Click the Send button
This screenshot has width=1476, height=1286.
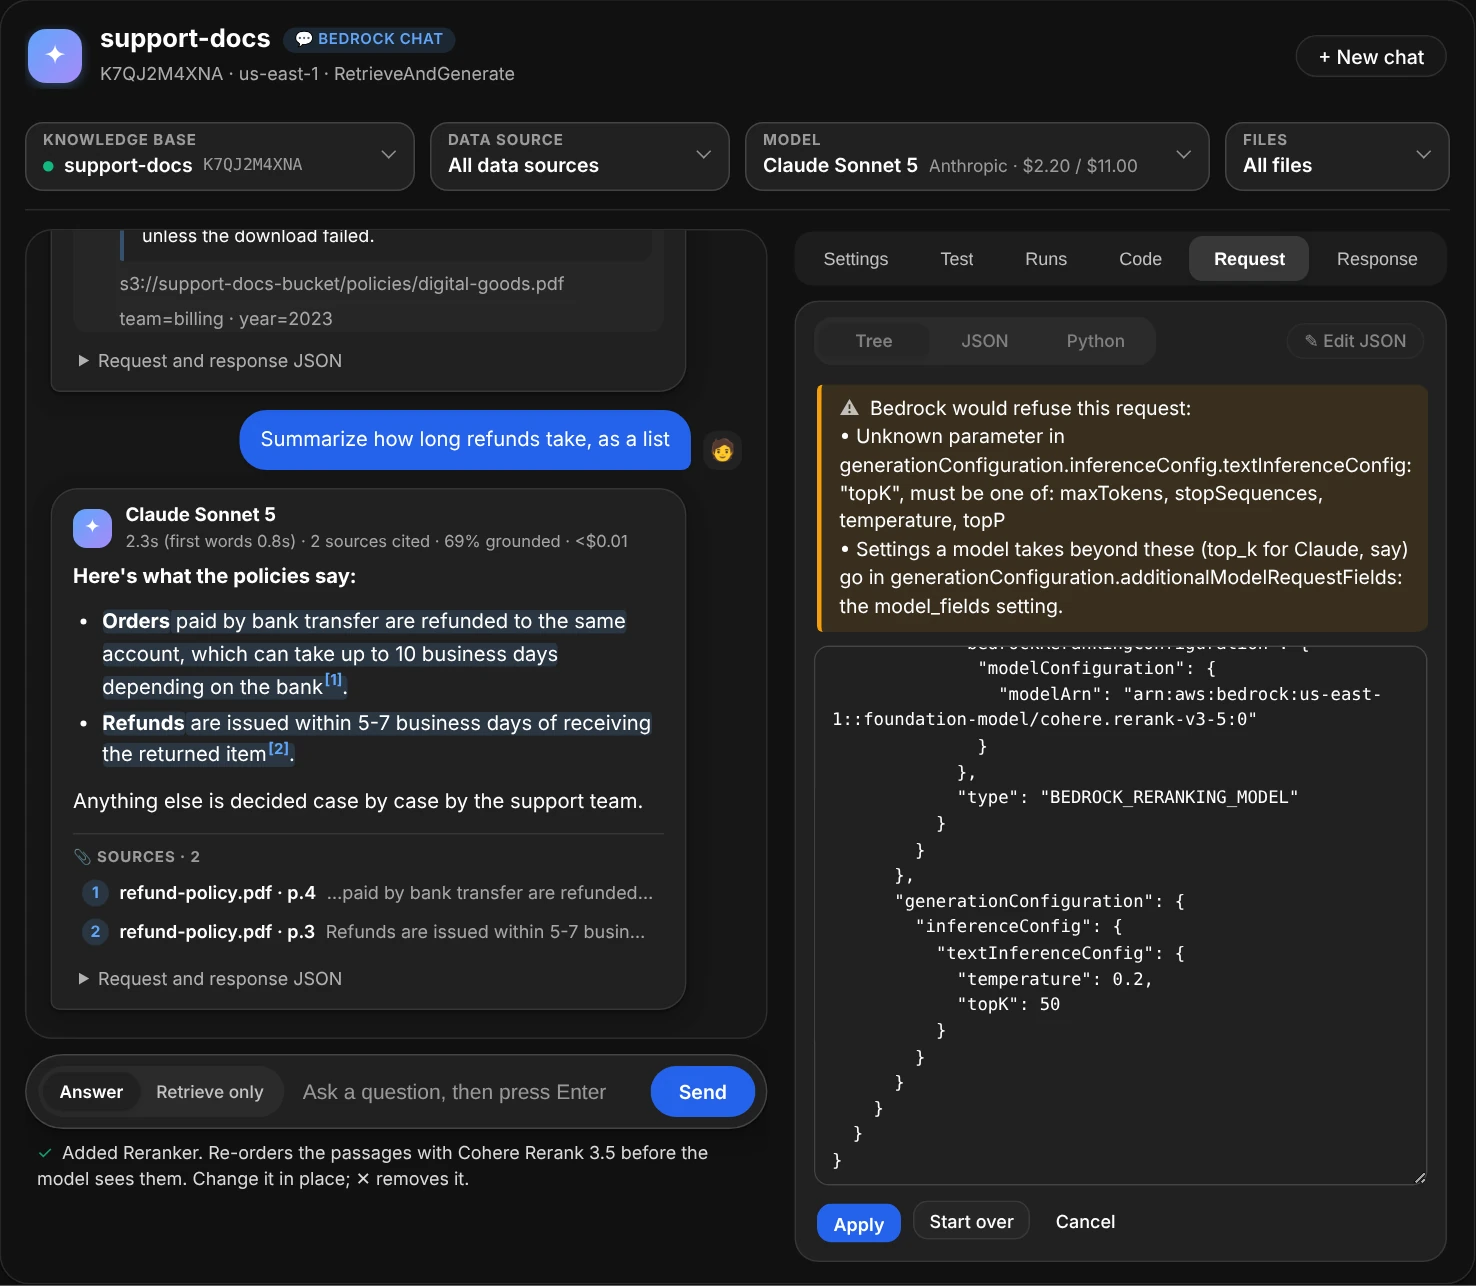703,1092
